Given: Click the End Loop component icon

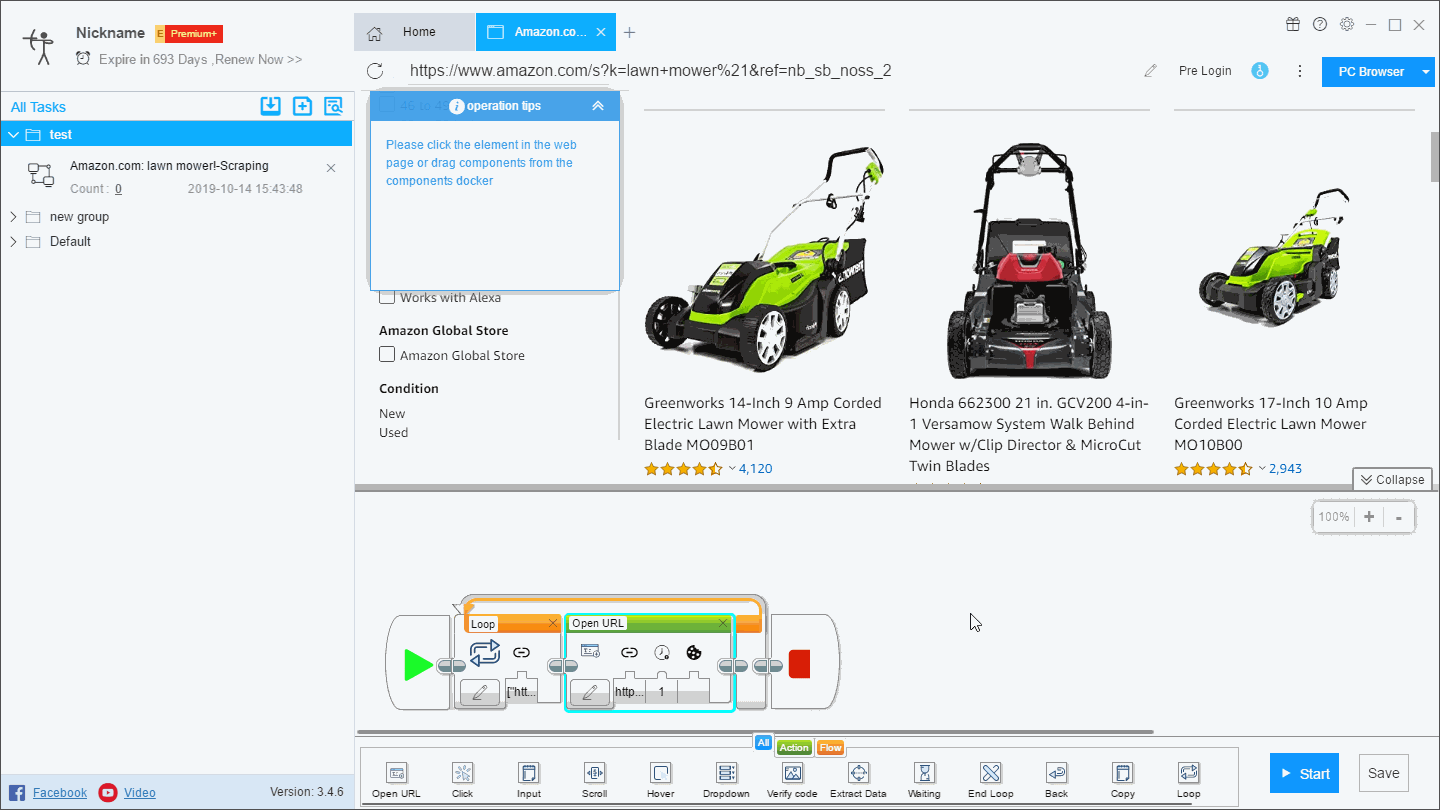Looking at the screenshot, I should pos(990,774).
